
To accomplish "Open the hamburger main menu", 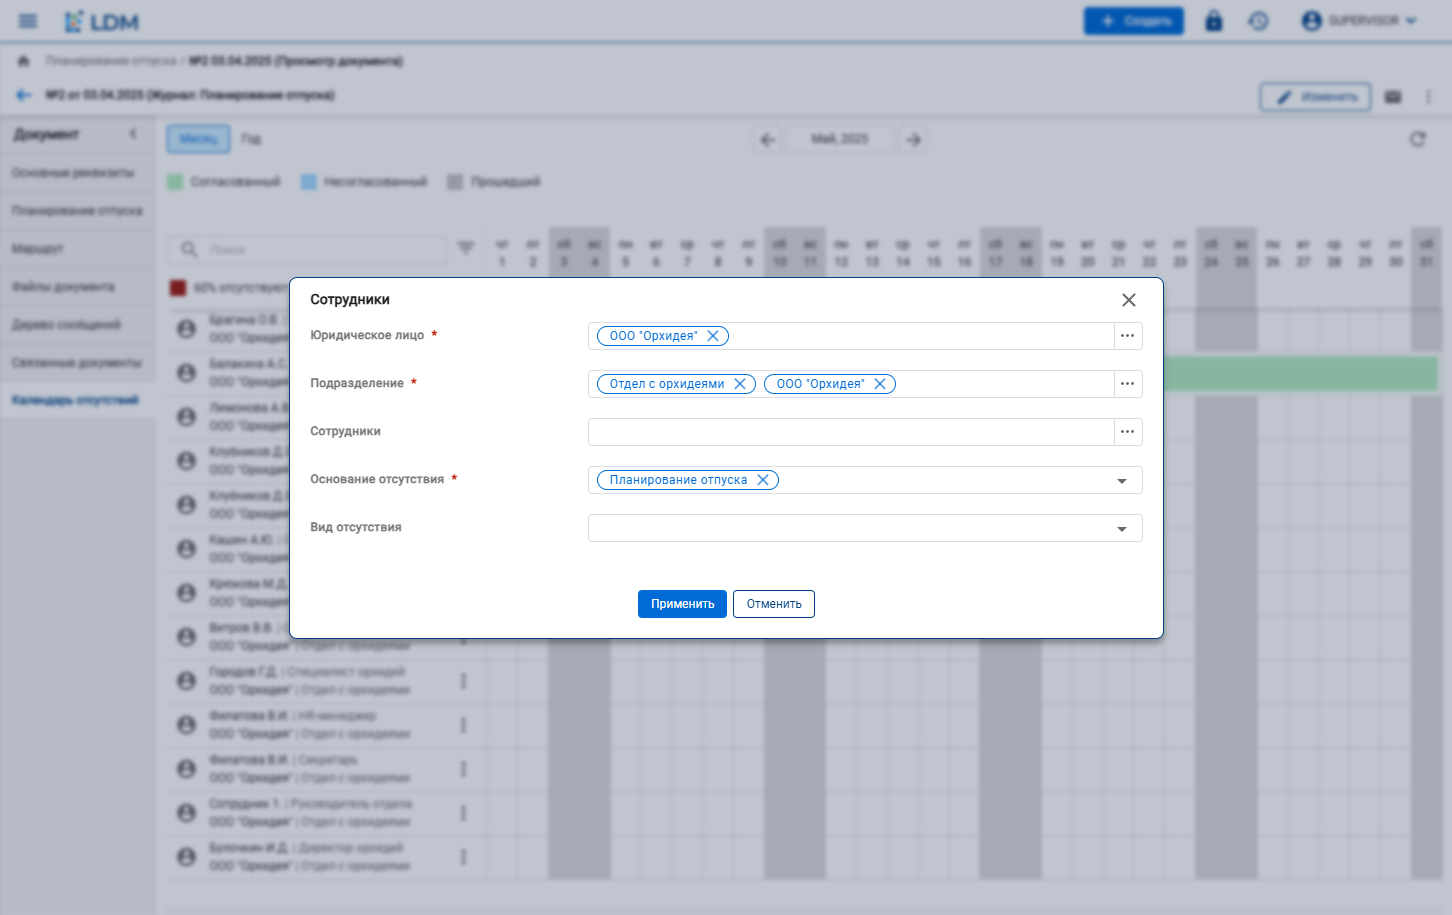I will pyautogui.click(x=28, y=21).
